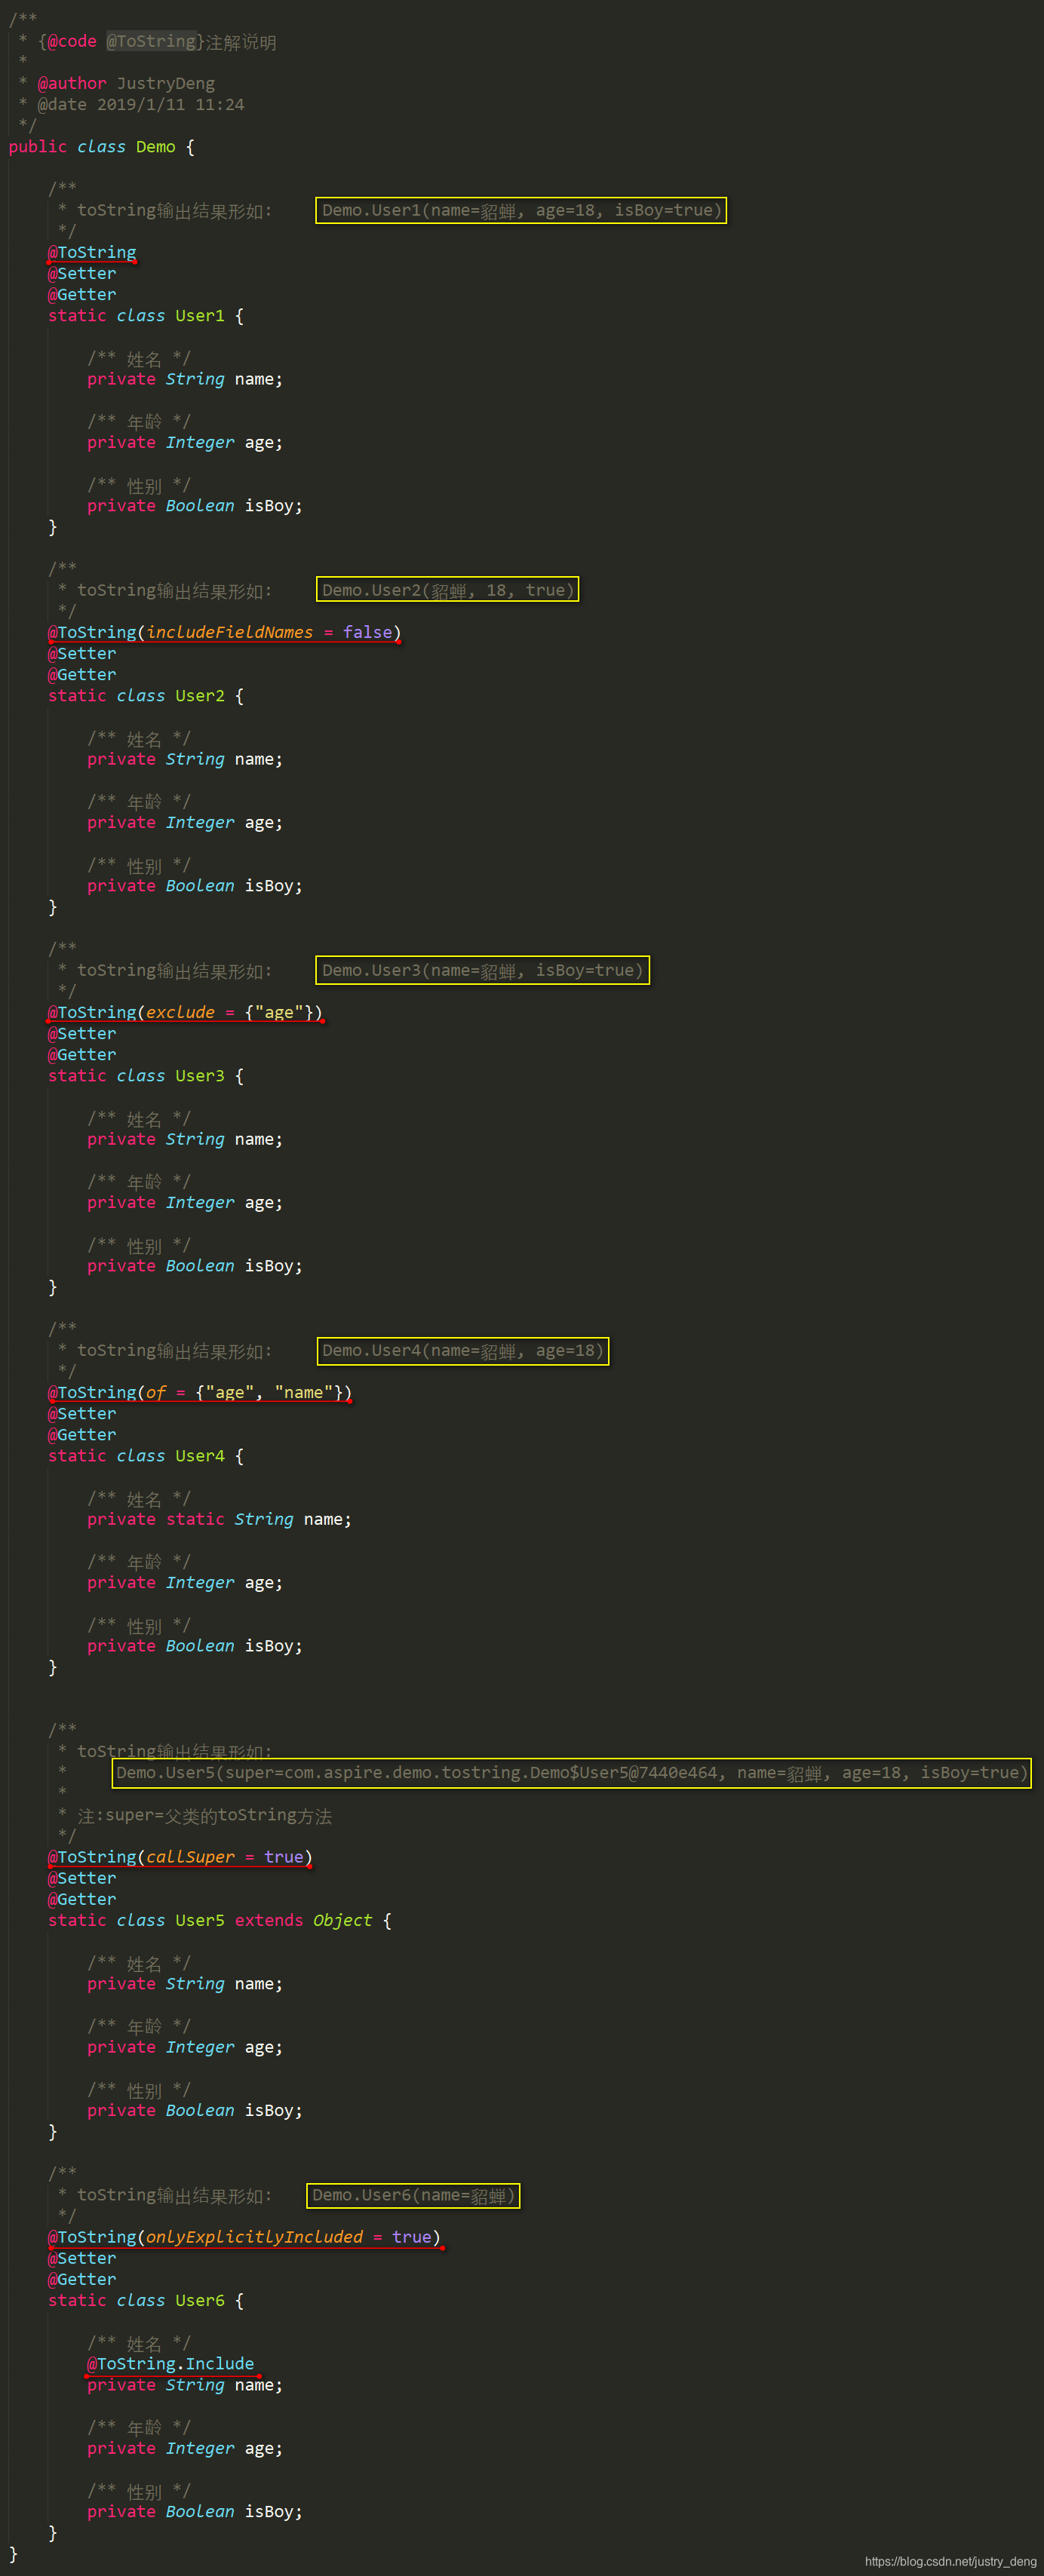1044x2576 pixels.
Task: Click 'true' value in callSuper annotation
Action: click(x=284, y=1857)
